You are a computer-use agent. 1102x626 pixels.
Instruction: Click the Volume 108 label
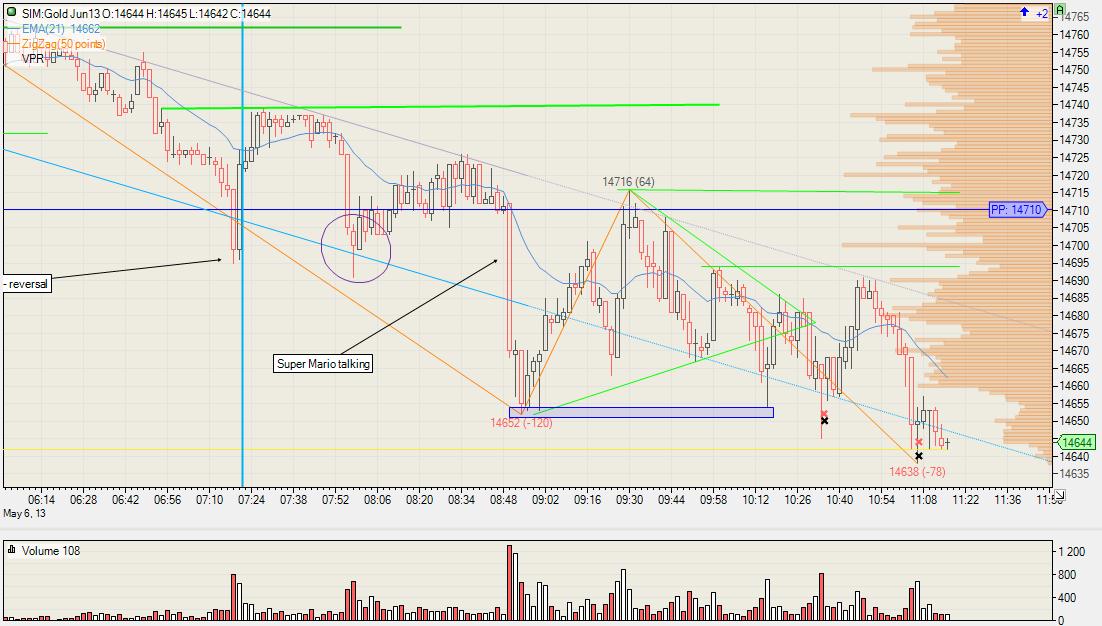point(51,551)
